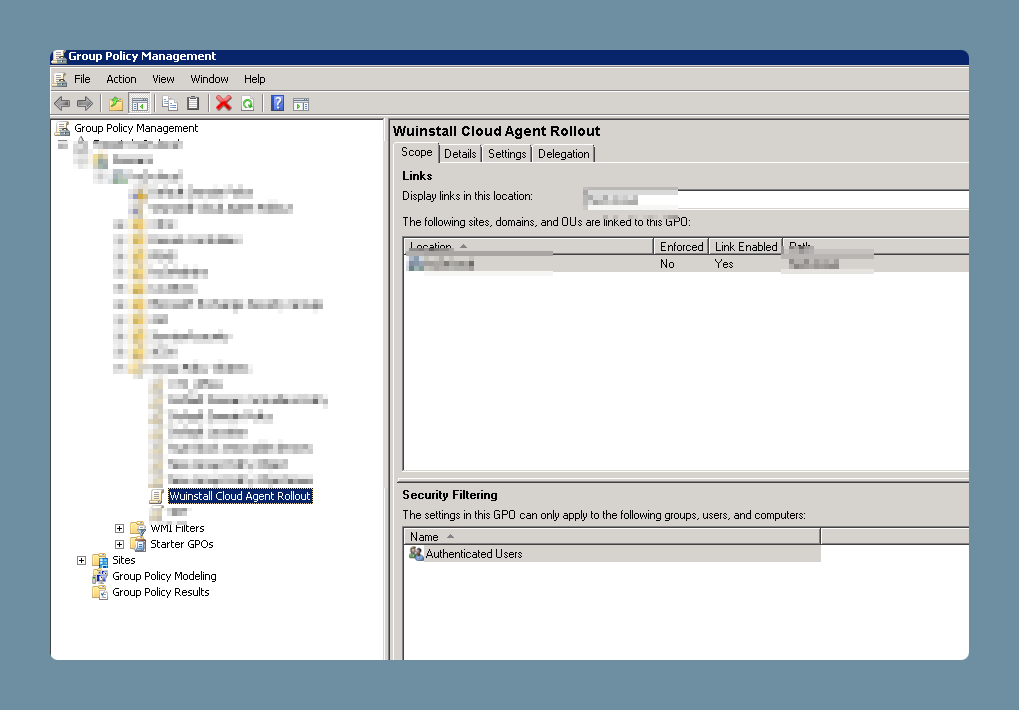Select the Group Policy Results tree item
The height and width of the screenshot is (710, 1019).
point(161,592)
